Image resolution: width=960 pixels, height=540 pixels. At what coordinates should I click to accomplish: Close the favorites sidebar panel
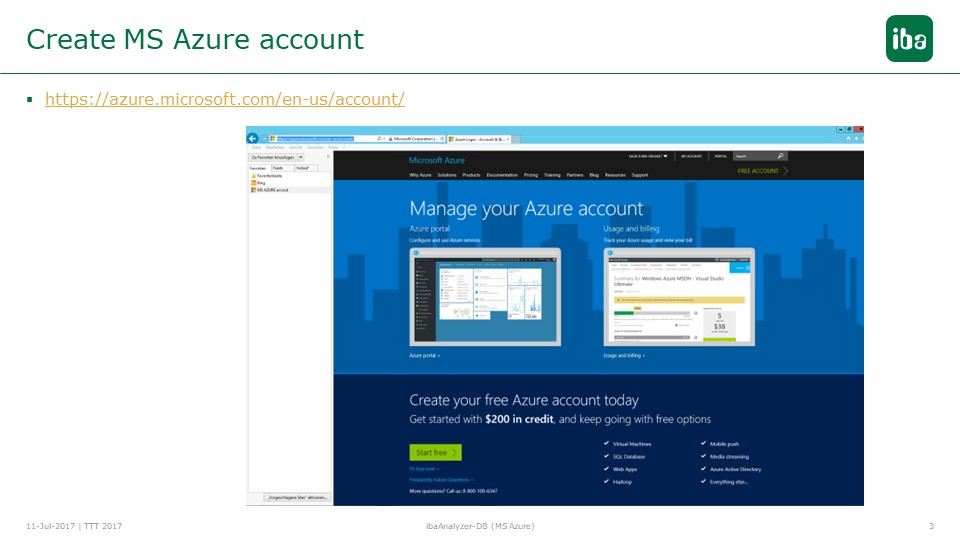(328, 157)
